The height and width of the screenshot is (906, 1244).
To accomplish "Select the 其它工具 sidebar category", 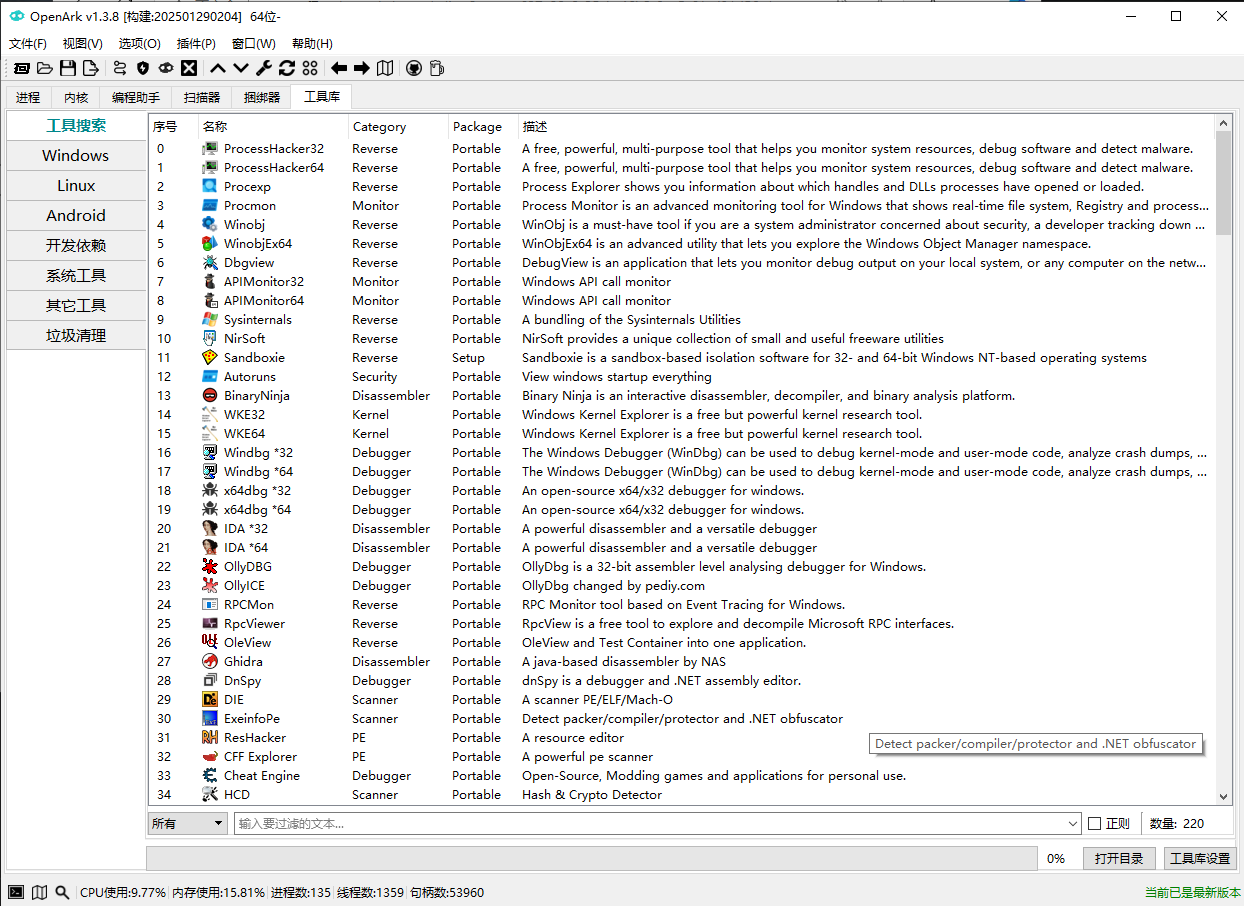I will [x=76, y=305].
